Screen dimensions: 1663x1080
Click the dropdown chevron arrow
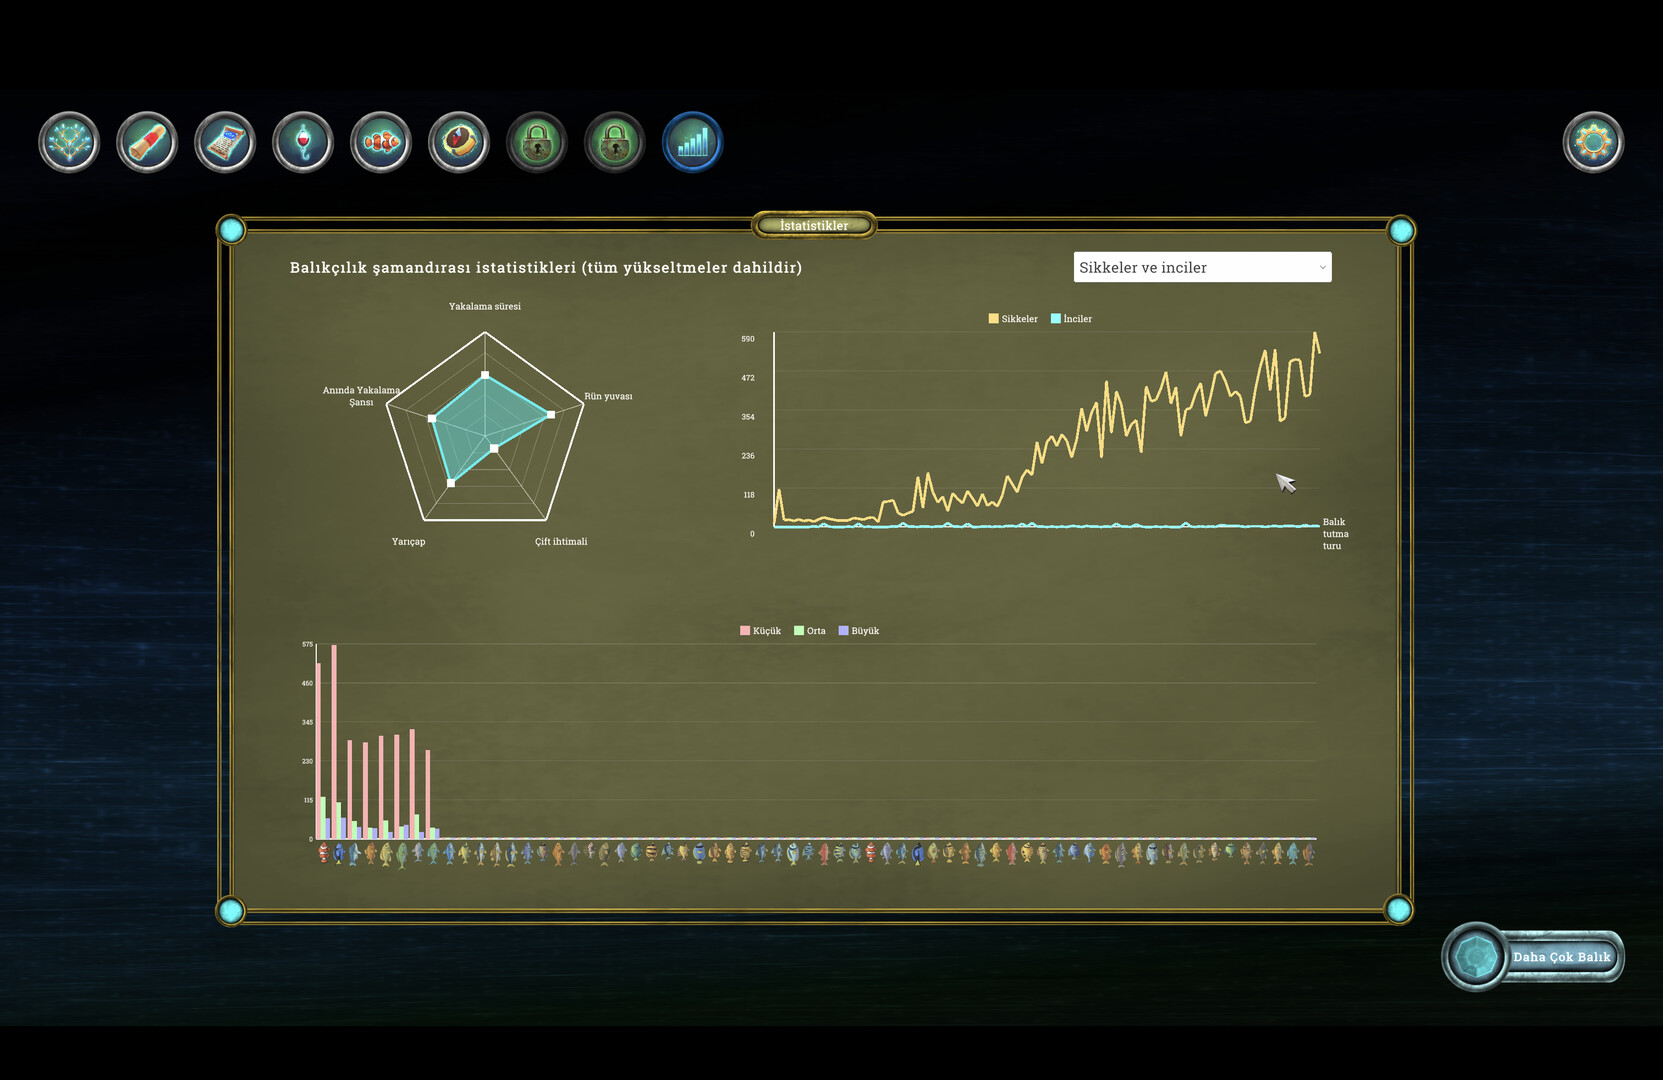click(1322, 268)
